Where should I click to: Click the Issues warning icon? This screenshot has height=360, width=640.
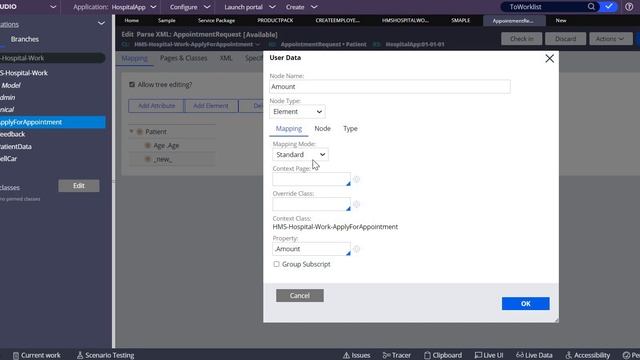point(347,355)
